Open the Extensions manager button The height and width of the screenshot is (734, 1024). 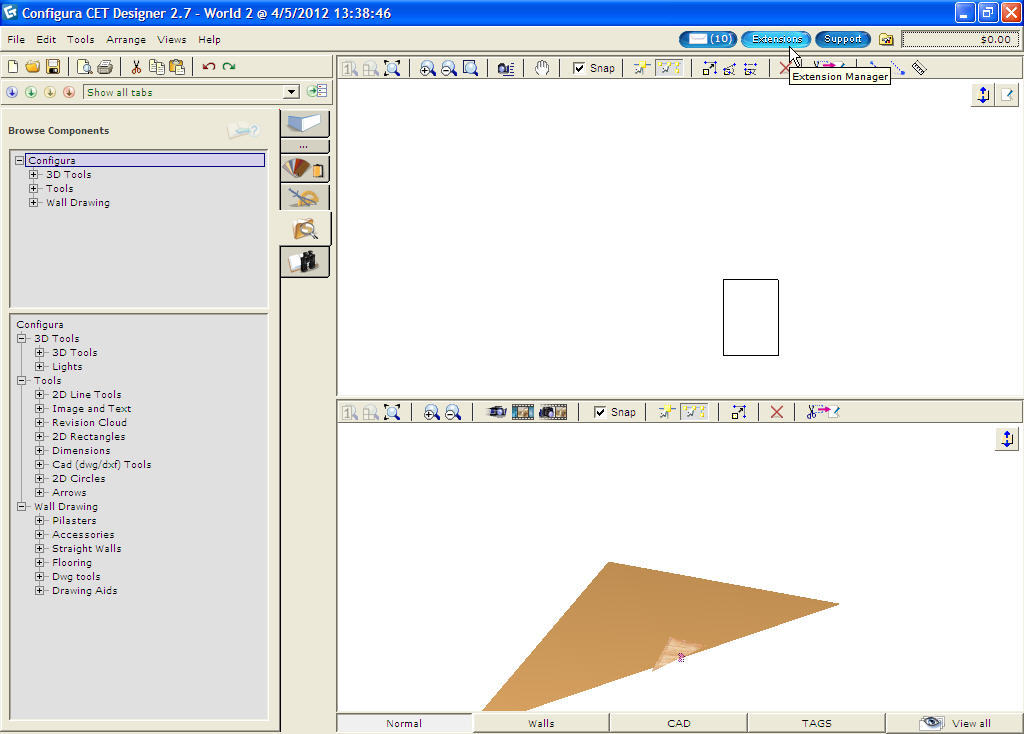[x=776, y=39]
